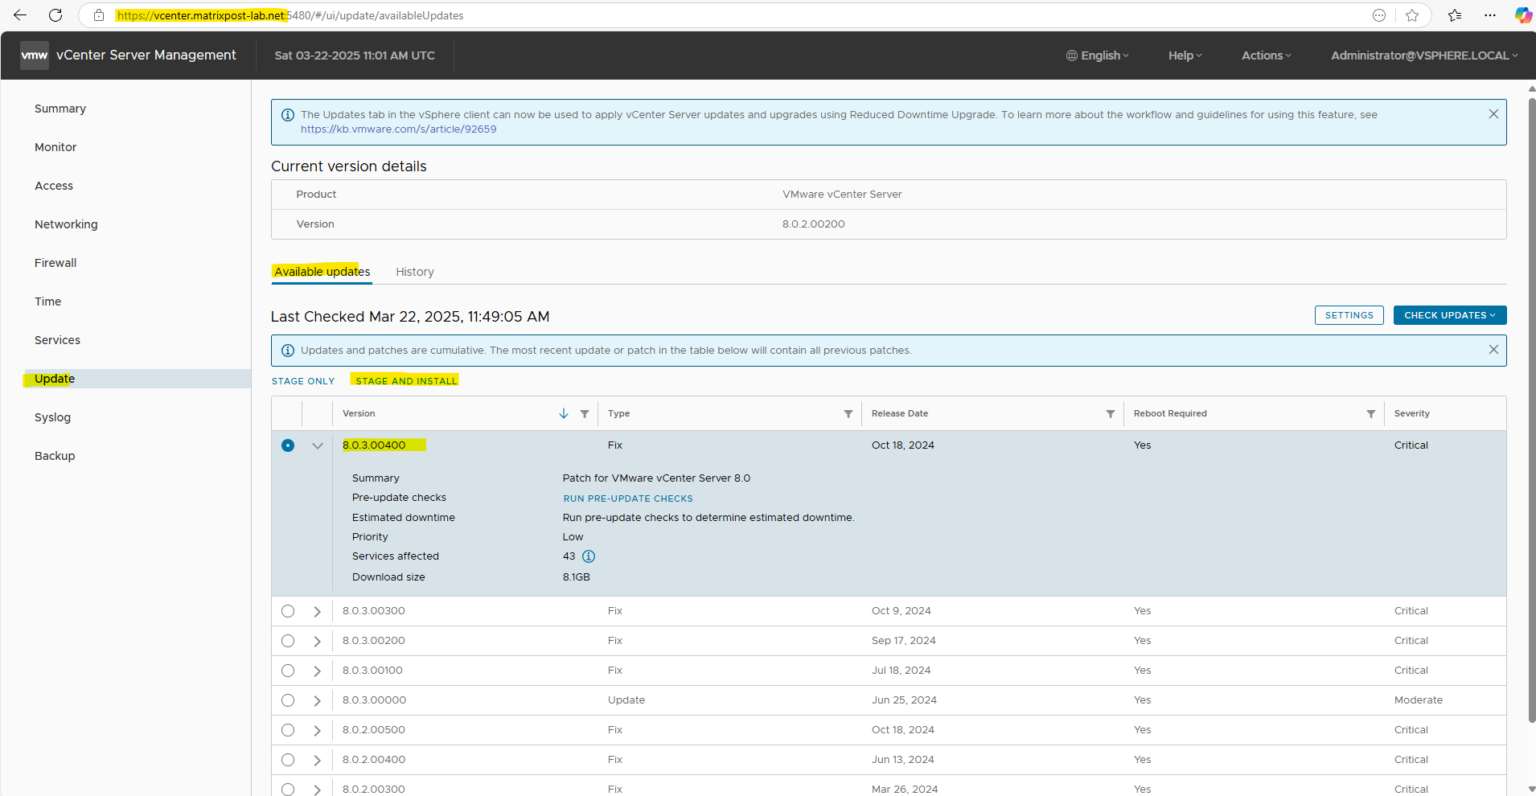Select the radio button for version 8.0.2.00500
The image size is (1536, 796).
(288, 729)
